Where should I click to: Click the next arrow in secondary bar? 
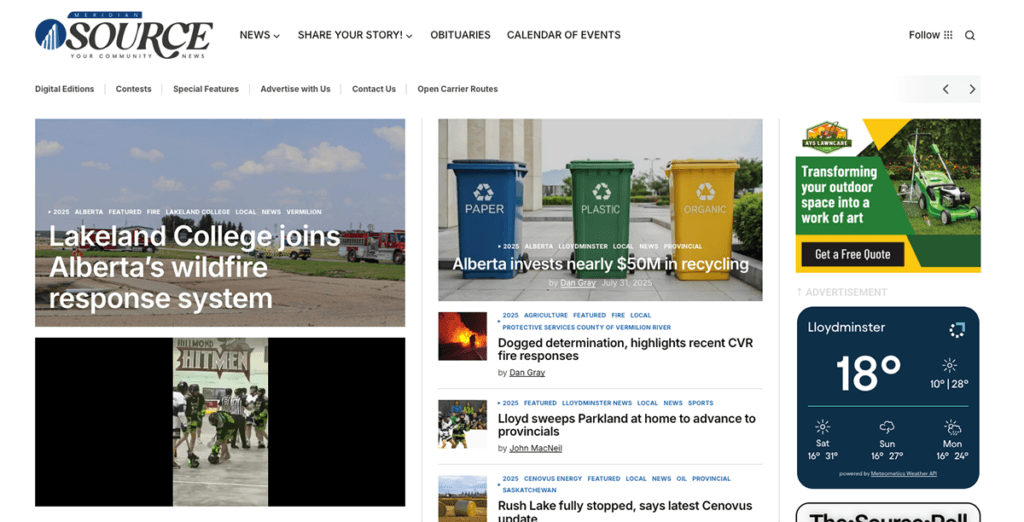(972, 89)
